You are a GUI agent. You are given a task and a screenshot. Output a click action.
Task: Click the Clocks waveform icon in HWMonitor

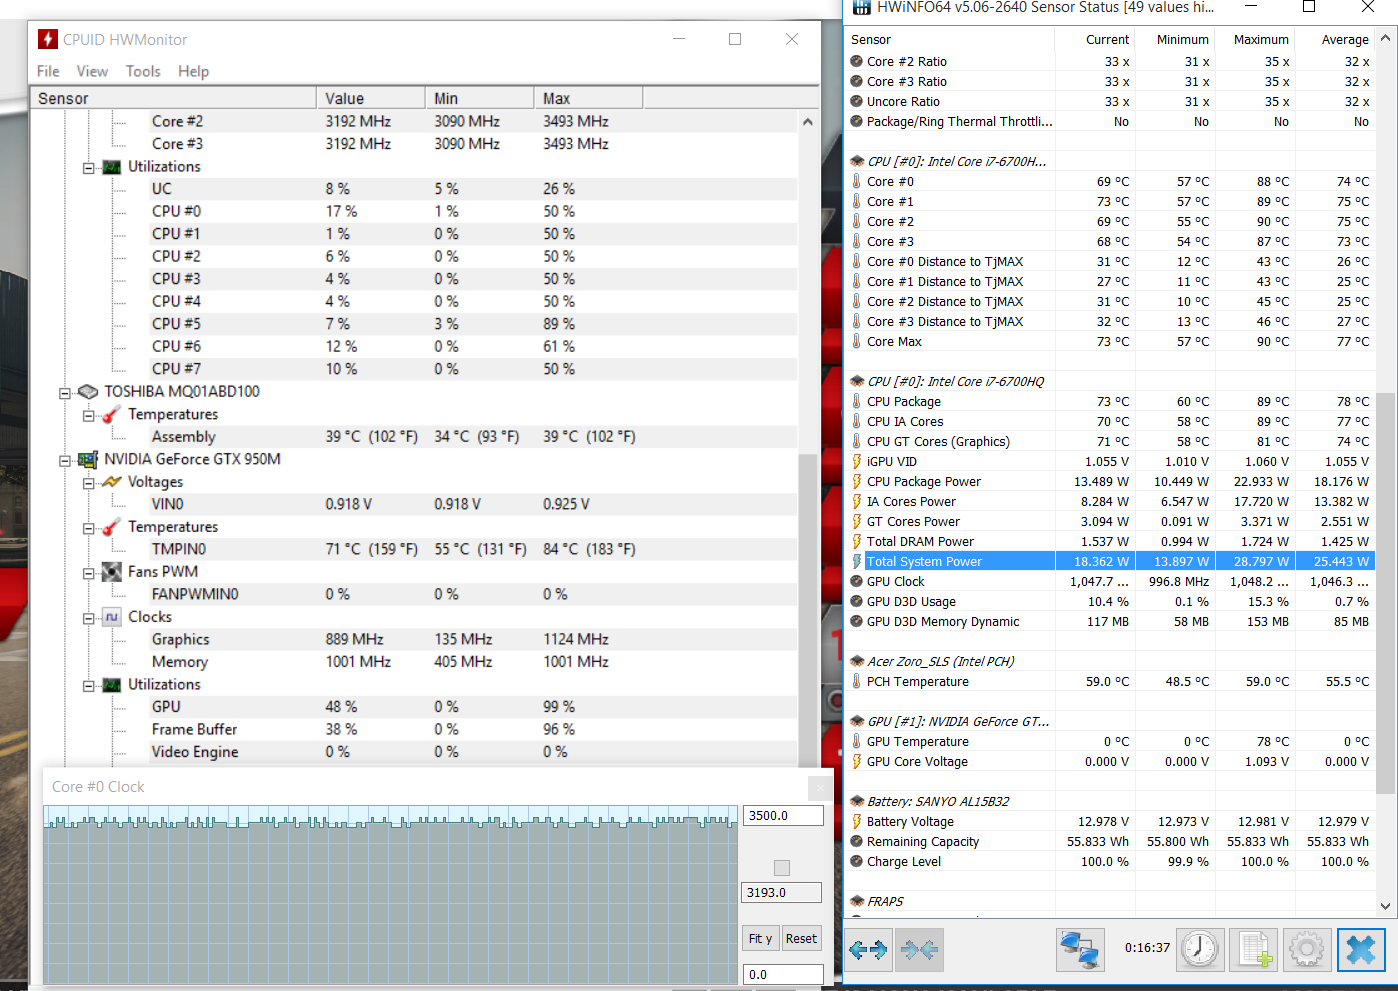112,617
